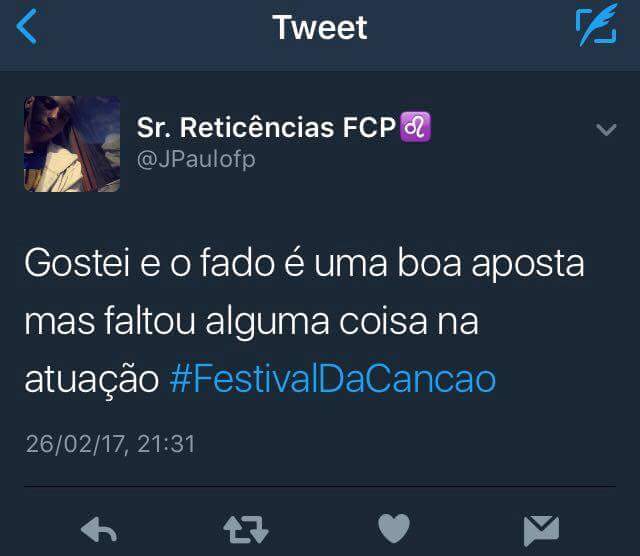Compose a new tweet with quill icon

coord(596,25)
